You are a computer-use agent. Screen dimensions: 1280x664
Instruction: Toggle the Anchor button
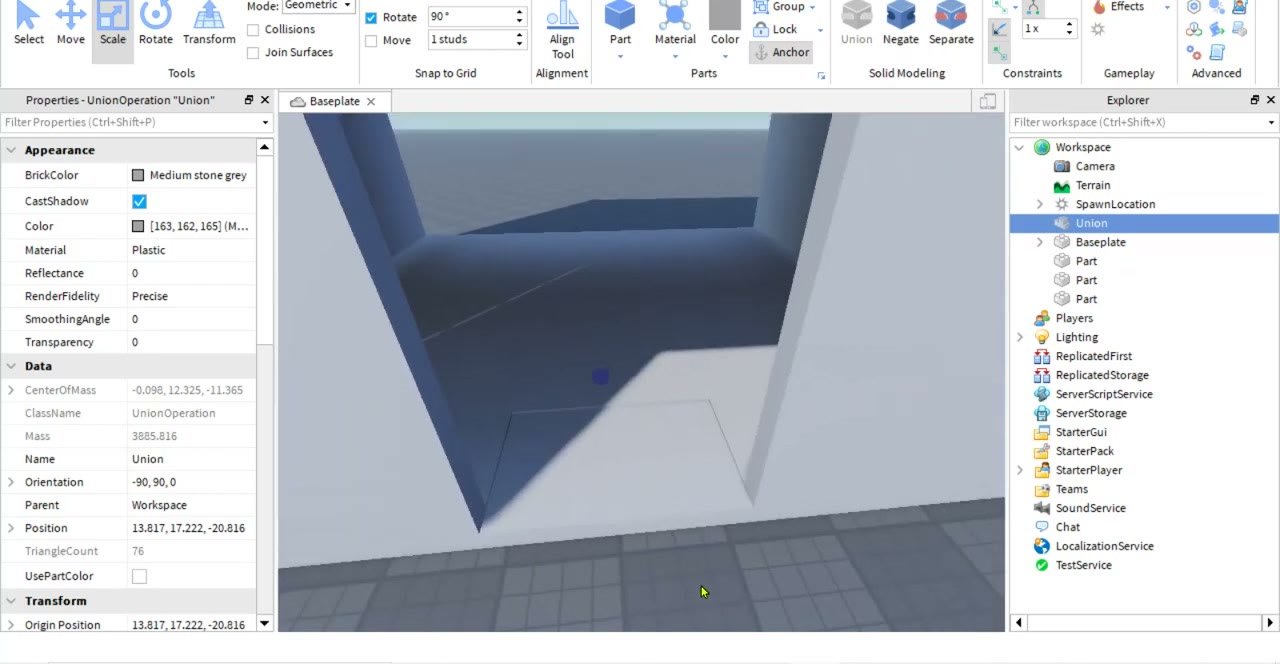(782, 52)
